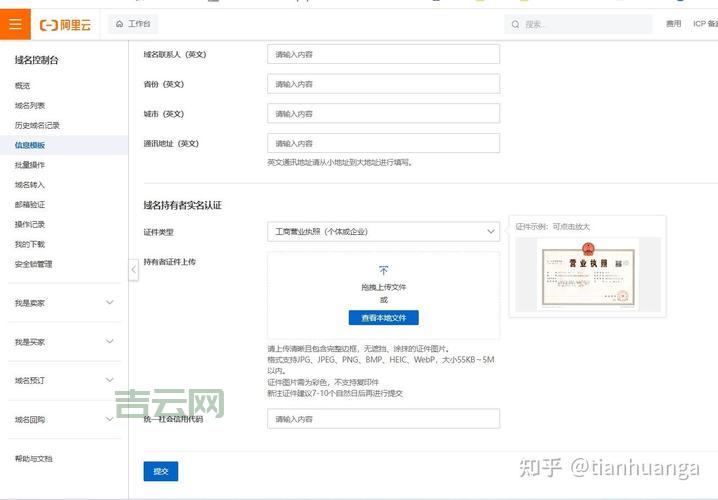Go to 概览 in sidebar
This screenshot has height=500, width=718.
(x=22, y=86)
